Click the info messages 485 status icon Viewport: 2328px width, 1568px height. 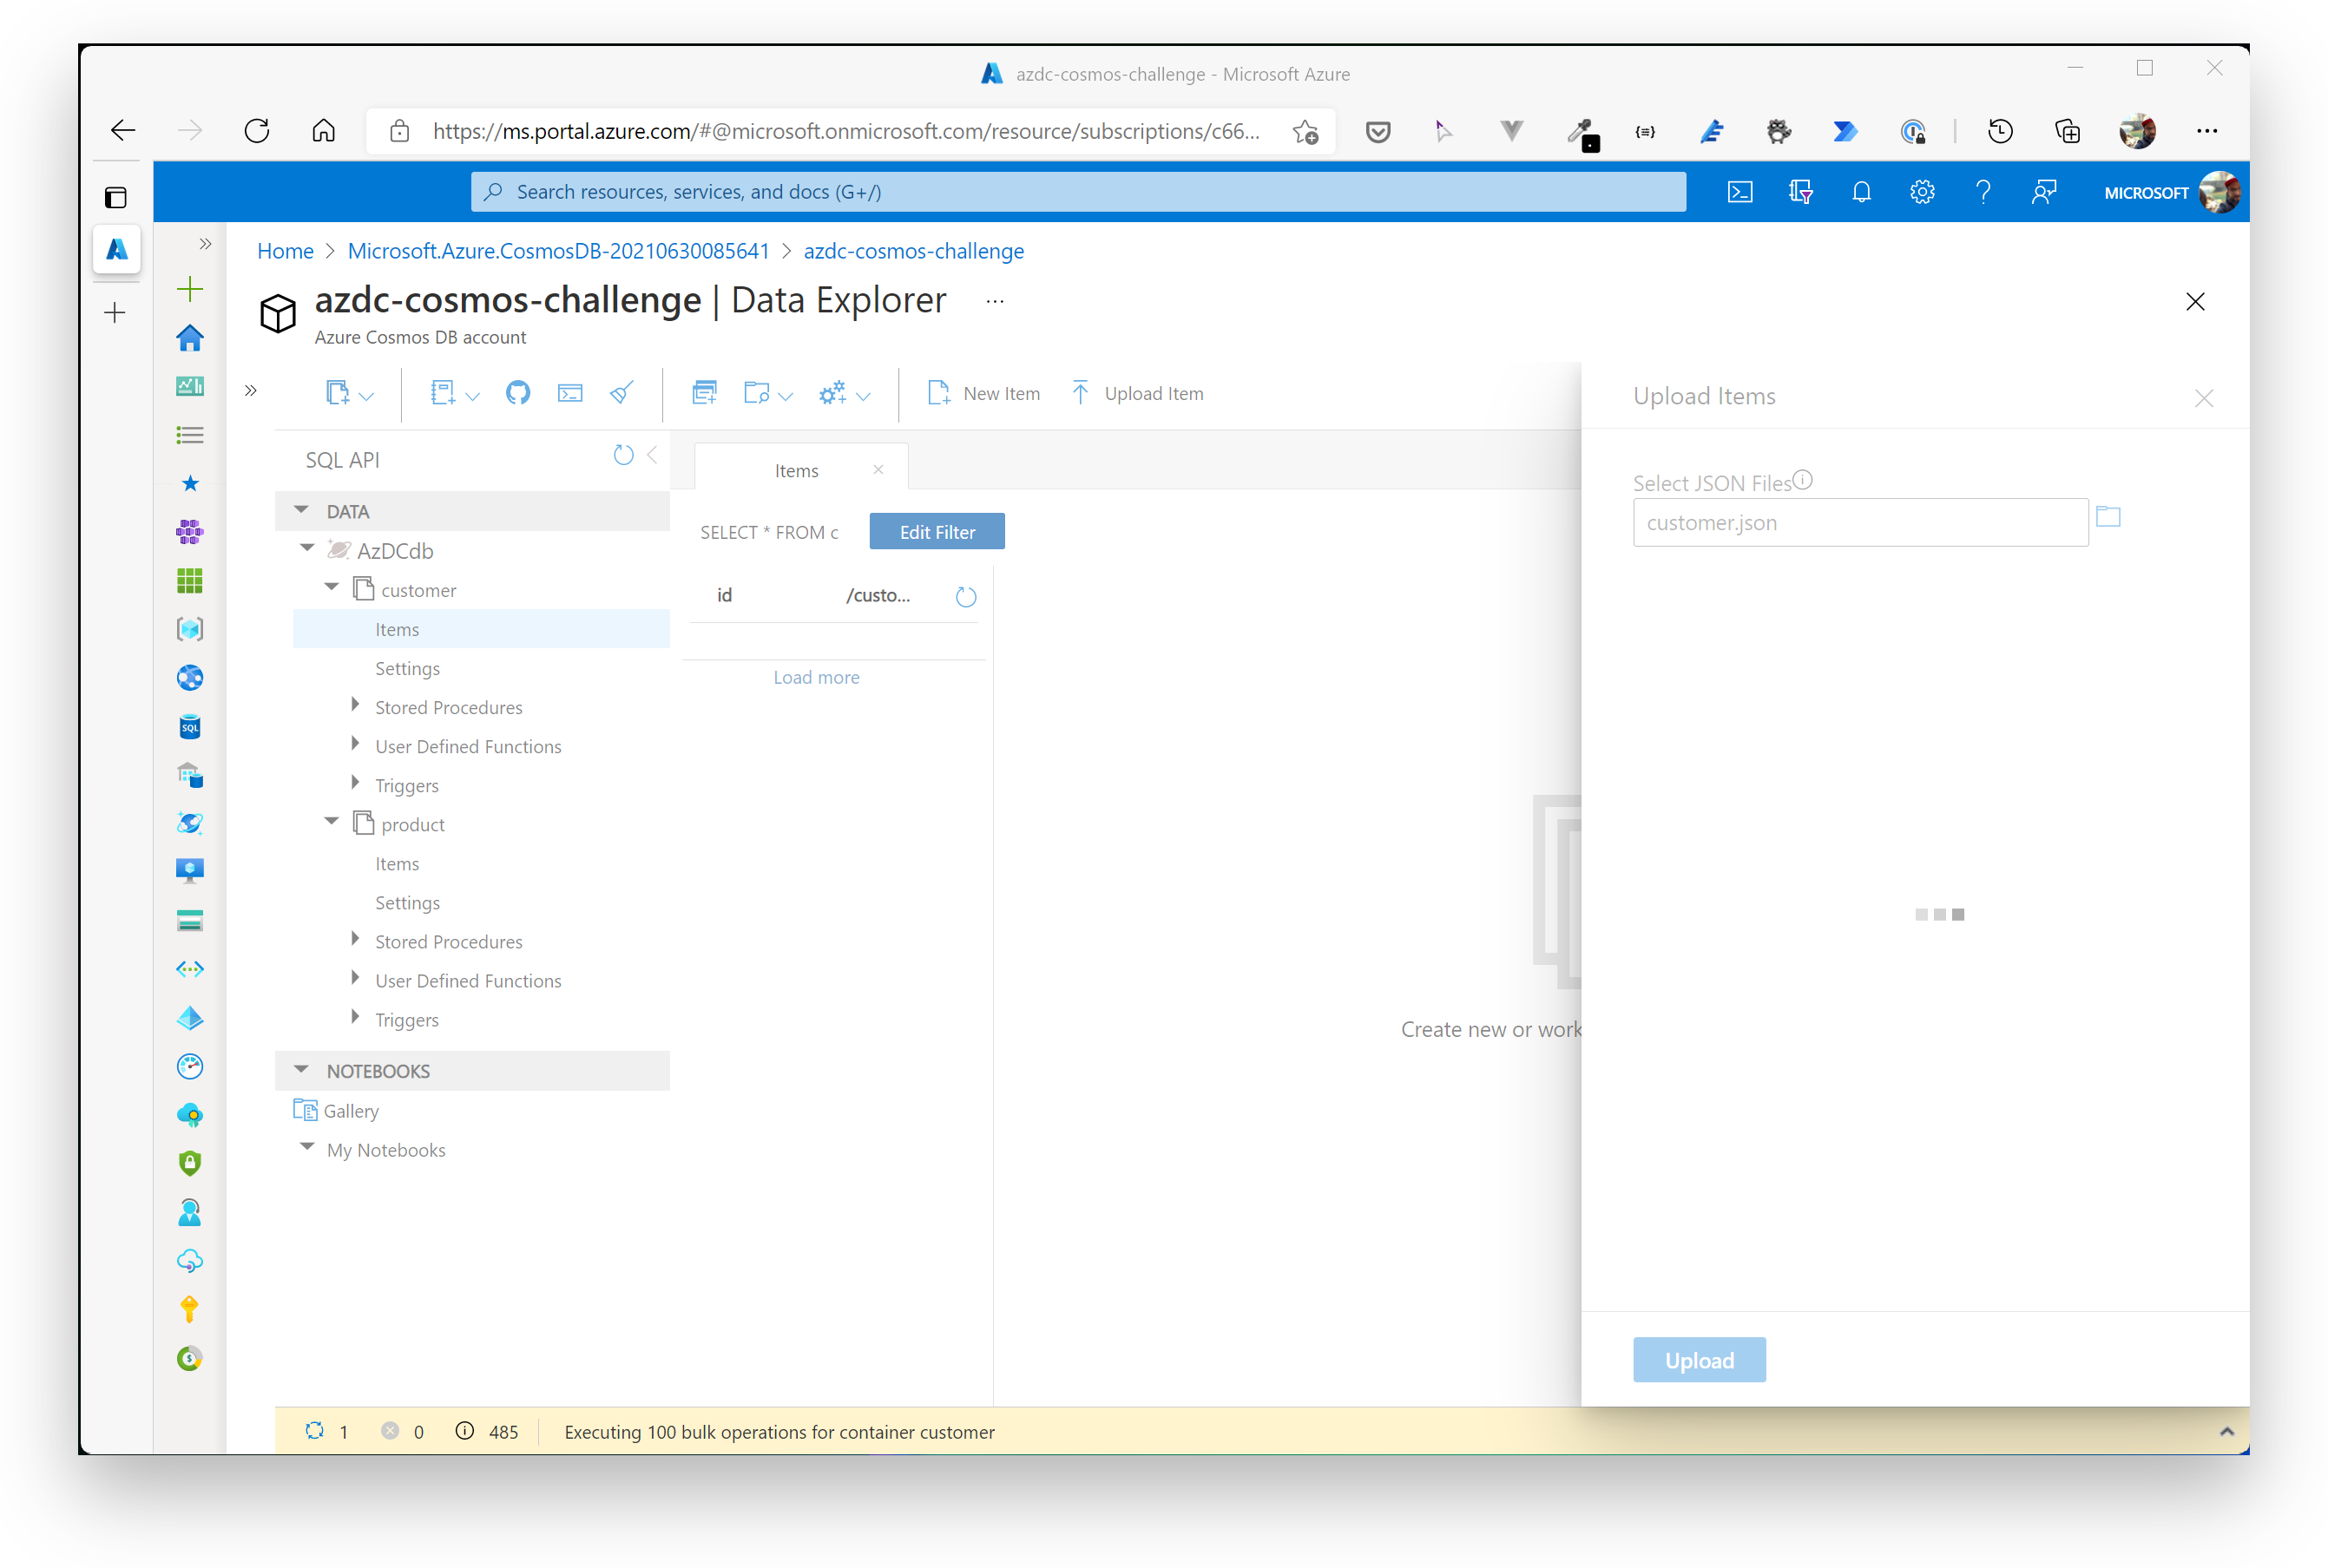pyautogui.click(x=465, y=1431)
